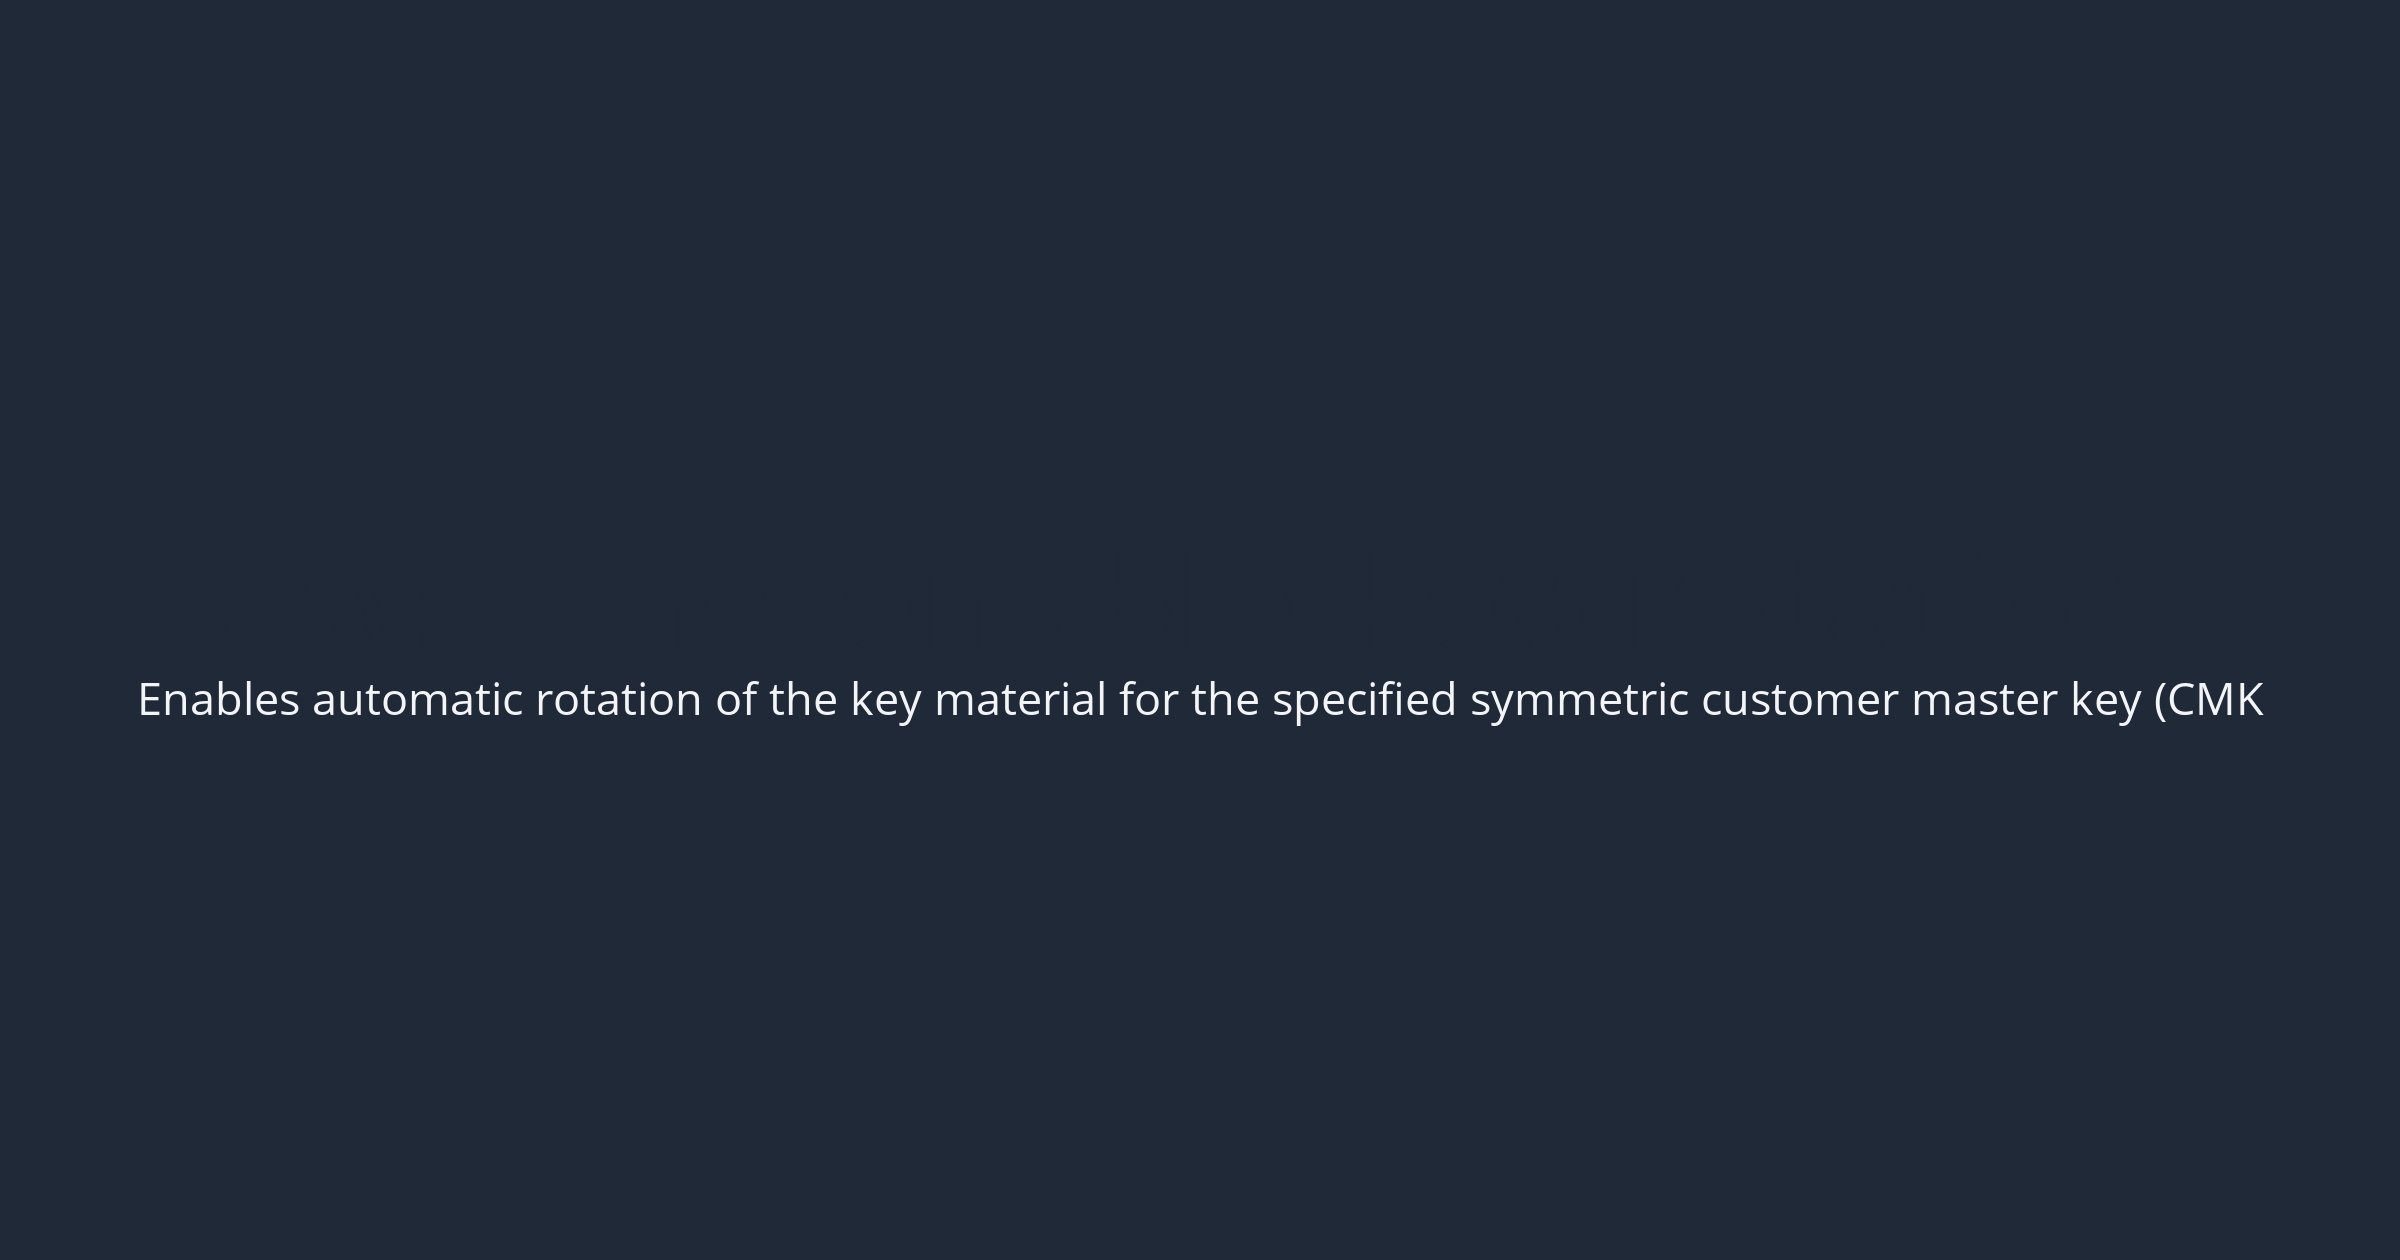Click the empty dark area above the sentence

click(x=1200, y=300)
